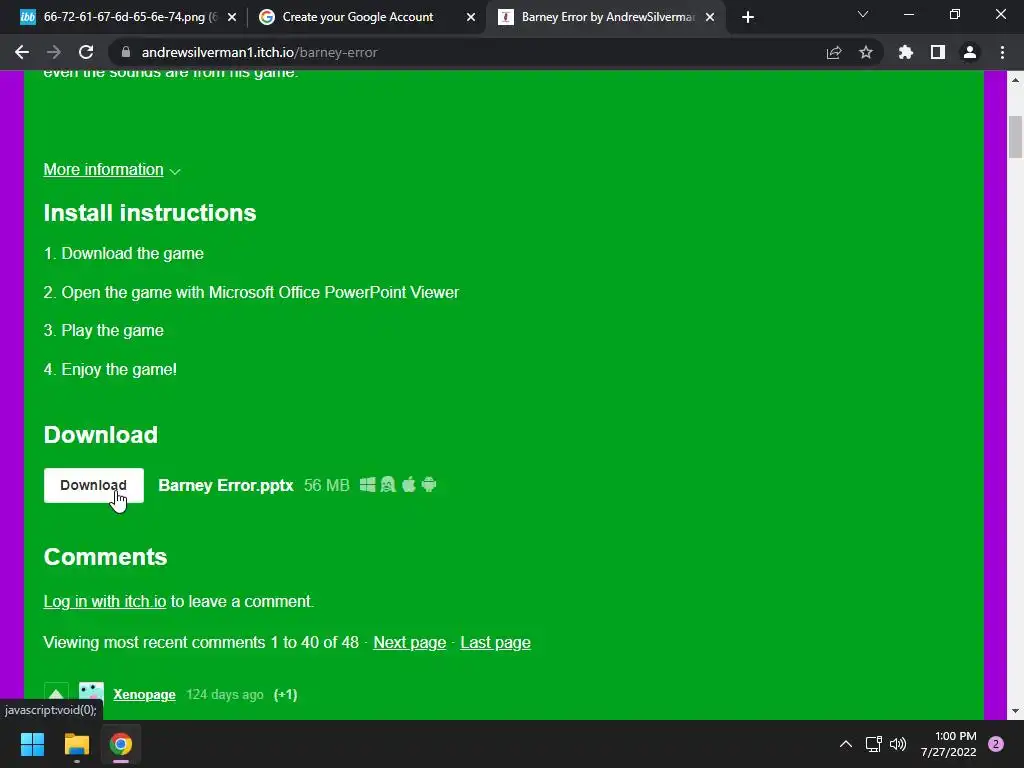This screenshot has height=768, width=1024.
Task: Bookmark this page with the star
Action: pyautogui.click(x=865, y=52)
